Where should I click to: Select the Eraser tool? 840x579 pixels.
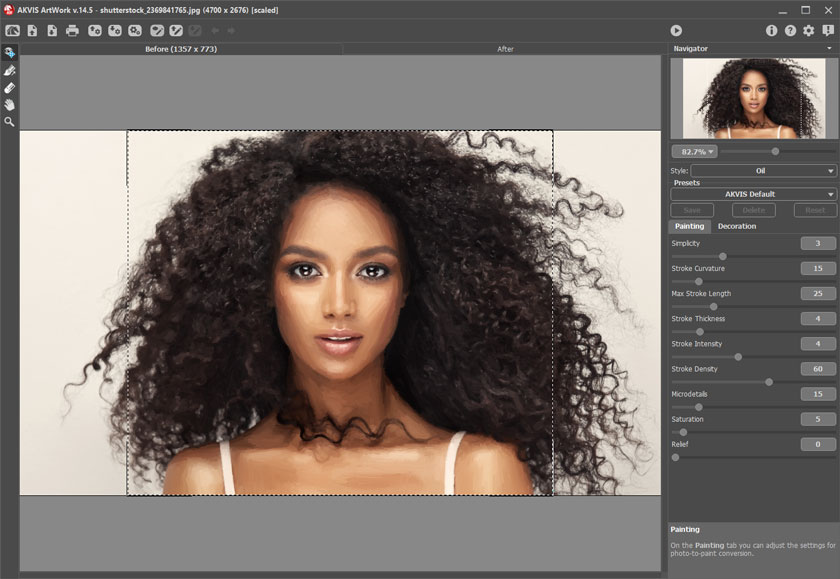10,88
